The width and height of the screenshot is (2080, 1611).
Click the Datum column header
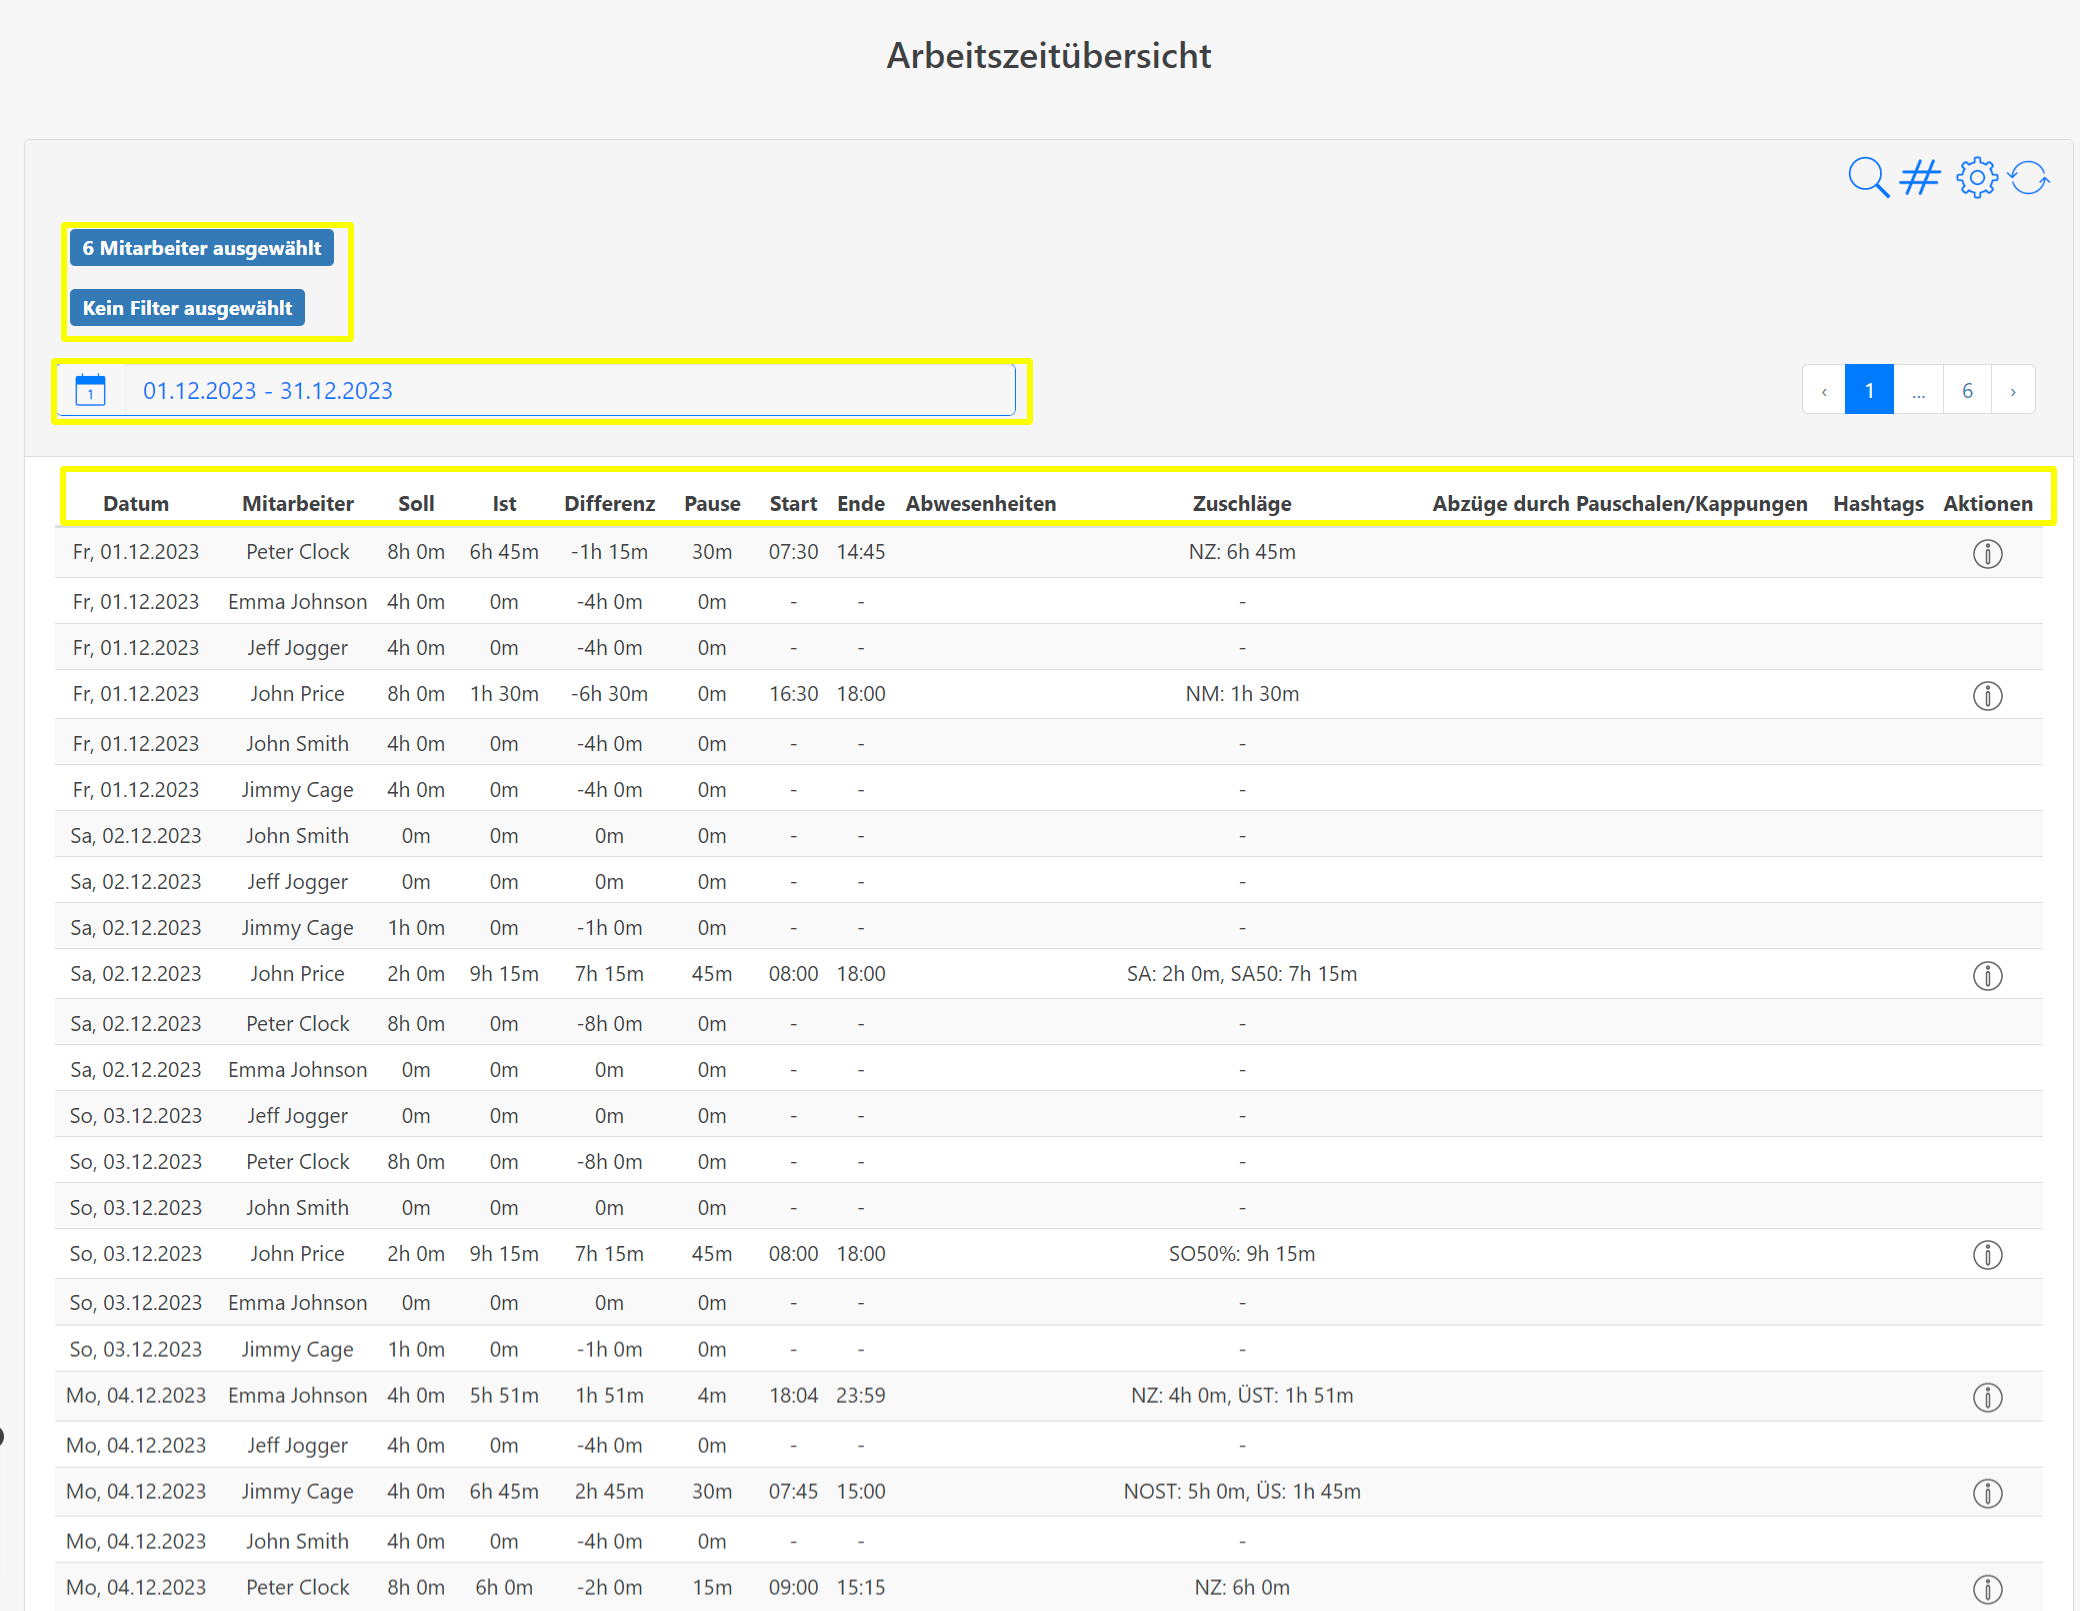pyautogui.click(x=136, y=503)
